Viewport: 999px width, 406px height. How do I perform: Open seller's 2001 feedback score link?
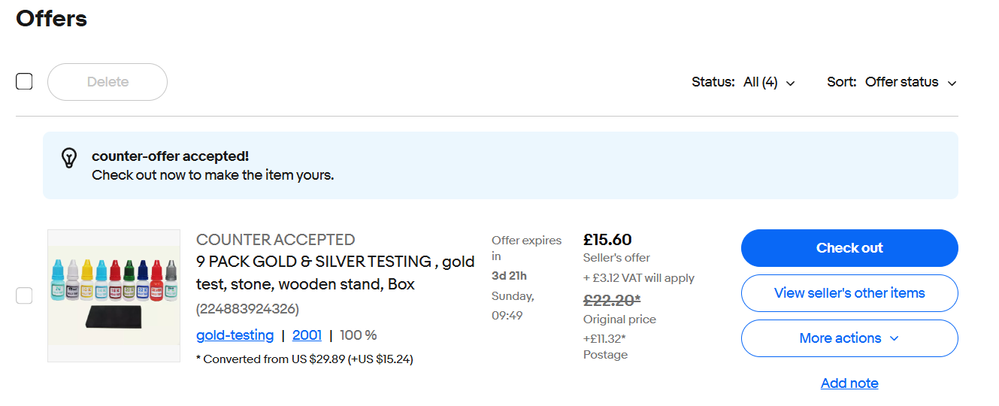tap(308, 335)
